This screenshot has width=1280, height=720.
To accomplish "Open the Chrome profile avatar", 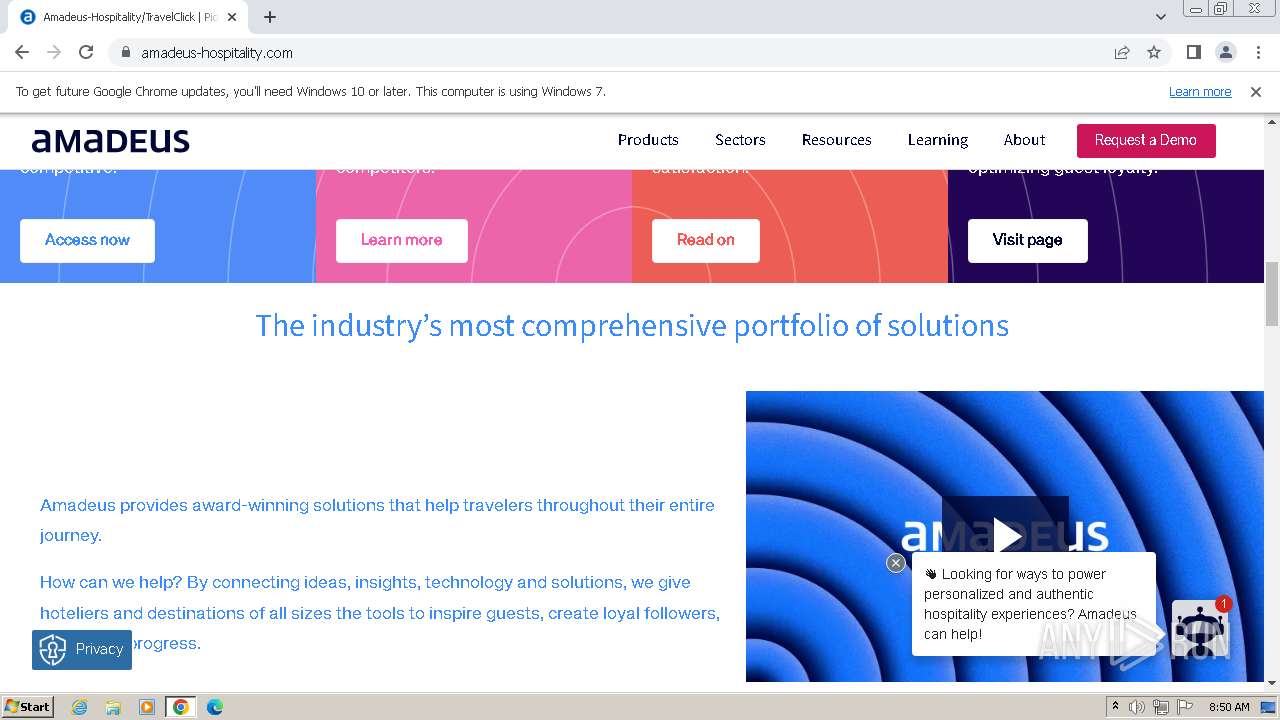I will [x=1226, y=53].
